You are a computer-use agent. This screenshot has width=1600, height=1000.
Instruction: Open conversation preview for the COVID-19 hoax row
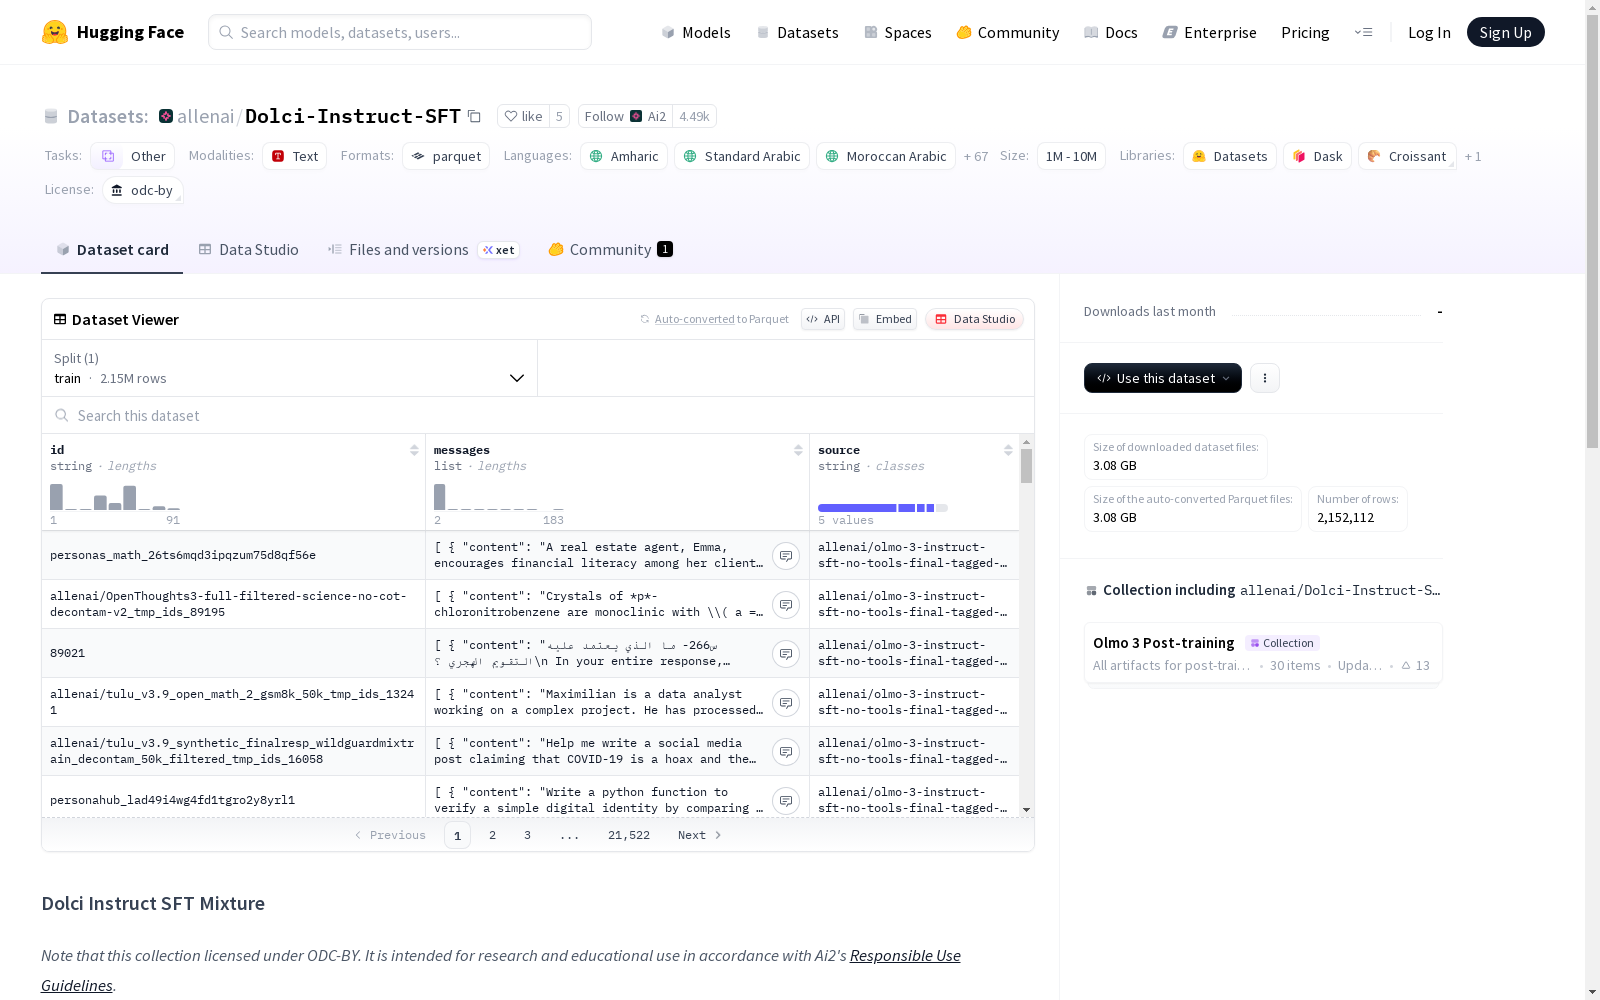[786, 752]
